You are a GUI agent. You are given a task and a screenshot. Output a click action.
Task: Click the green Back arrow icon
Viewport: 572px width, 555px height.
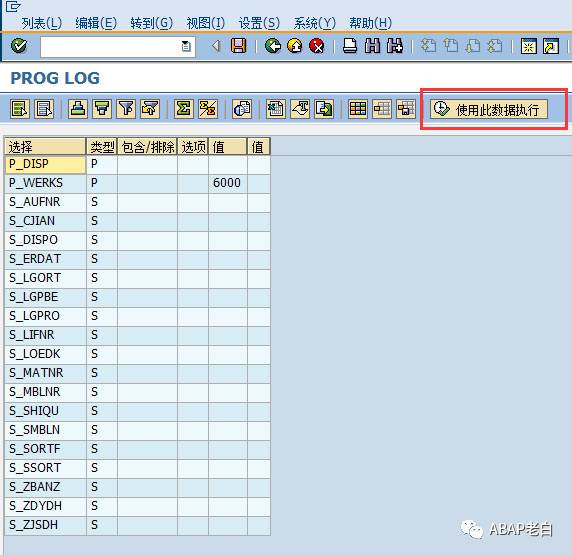point(273,46)
